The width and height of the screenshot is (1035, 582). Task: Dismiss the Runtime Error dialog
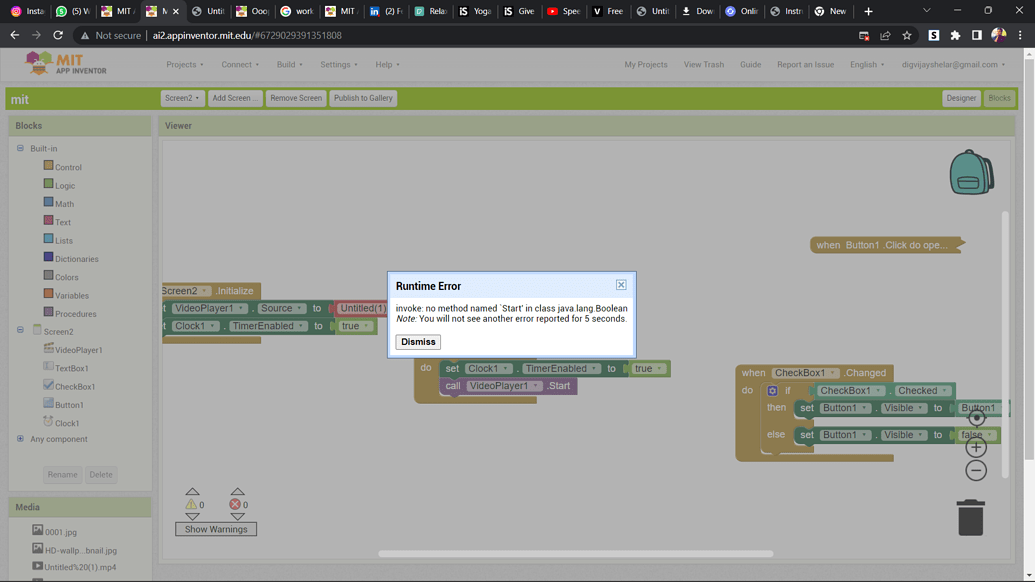coord(418,342)
